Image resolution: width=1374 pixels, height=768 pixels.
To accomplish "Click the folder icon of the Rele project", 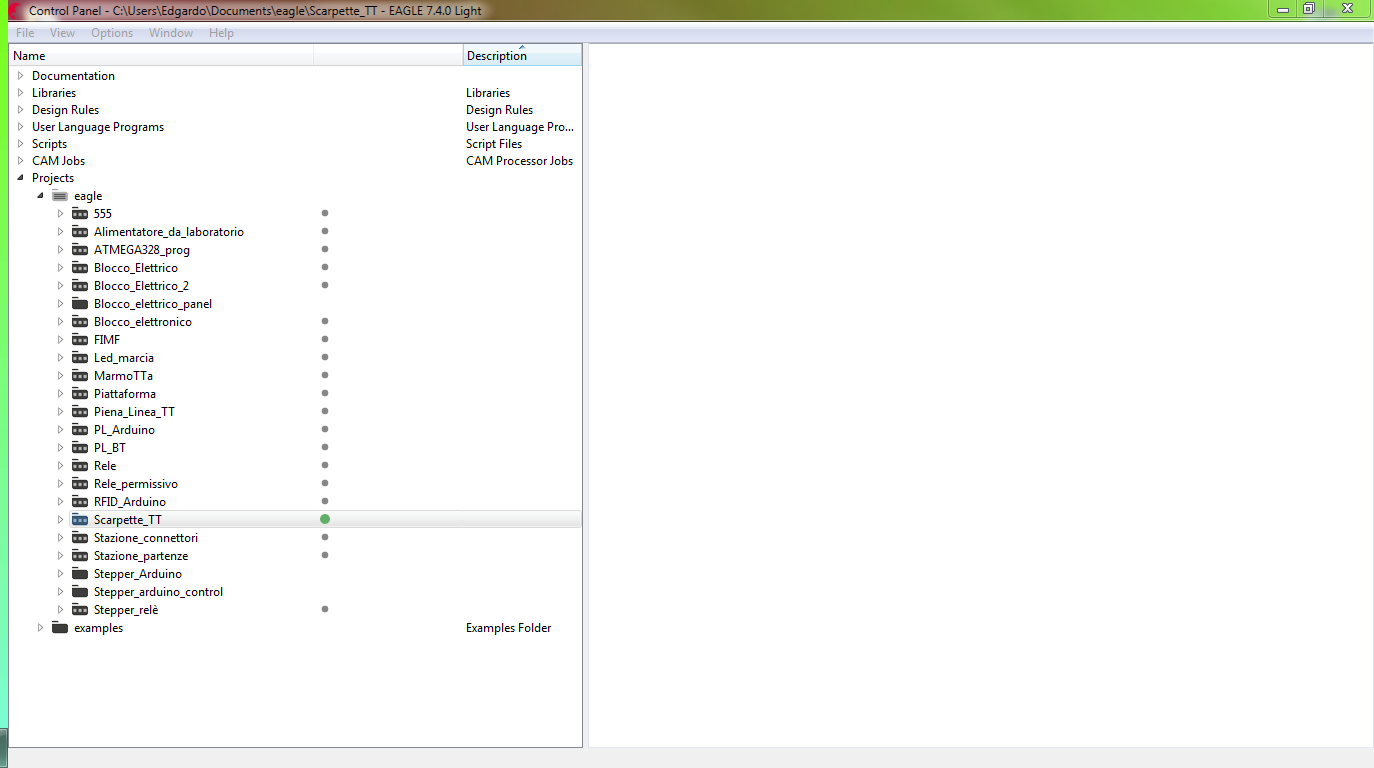I will coord(80,466).
